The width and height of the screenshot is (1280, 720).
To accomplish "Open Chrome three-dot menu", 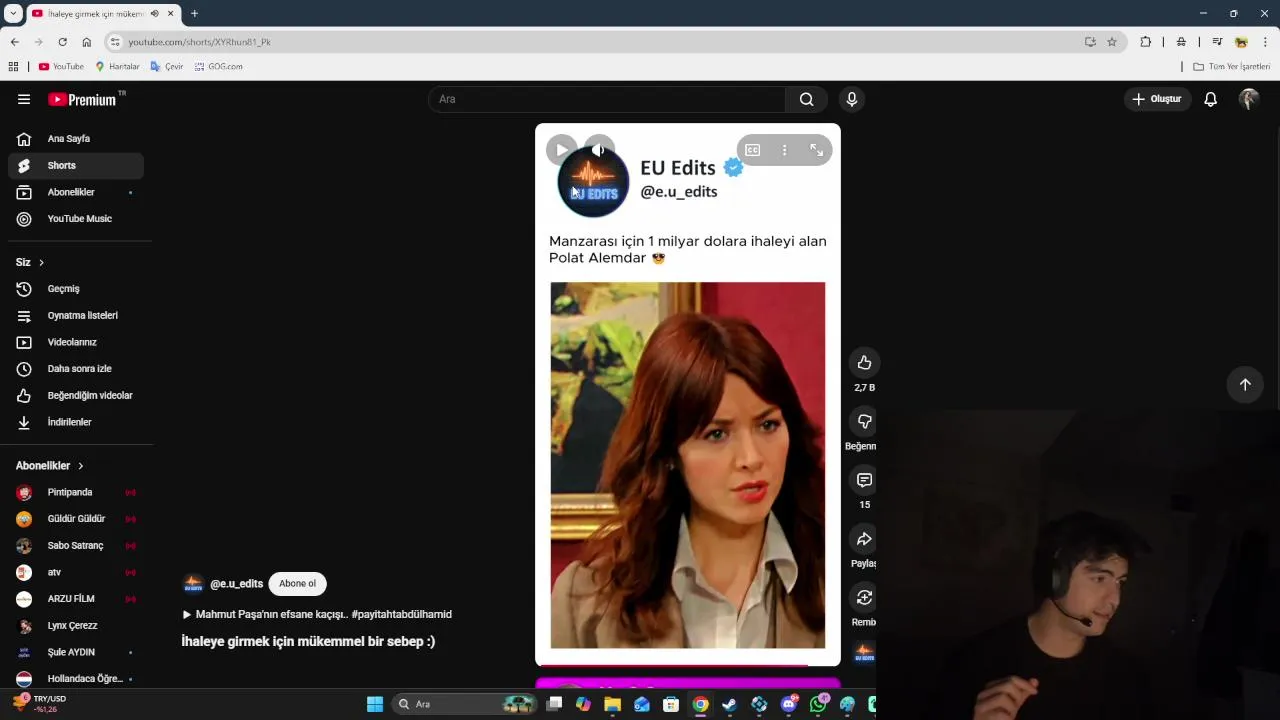I will [x=1265, y=42].
